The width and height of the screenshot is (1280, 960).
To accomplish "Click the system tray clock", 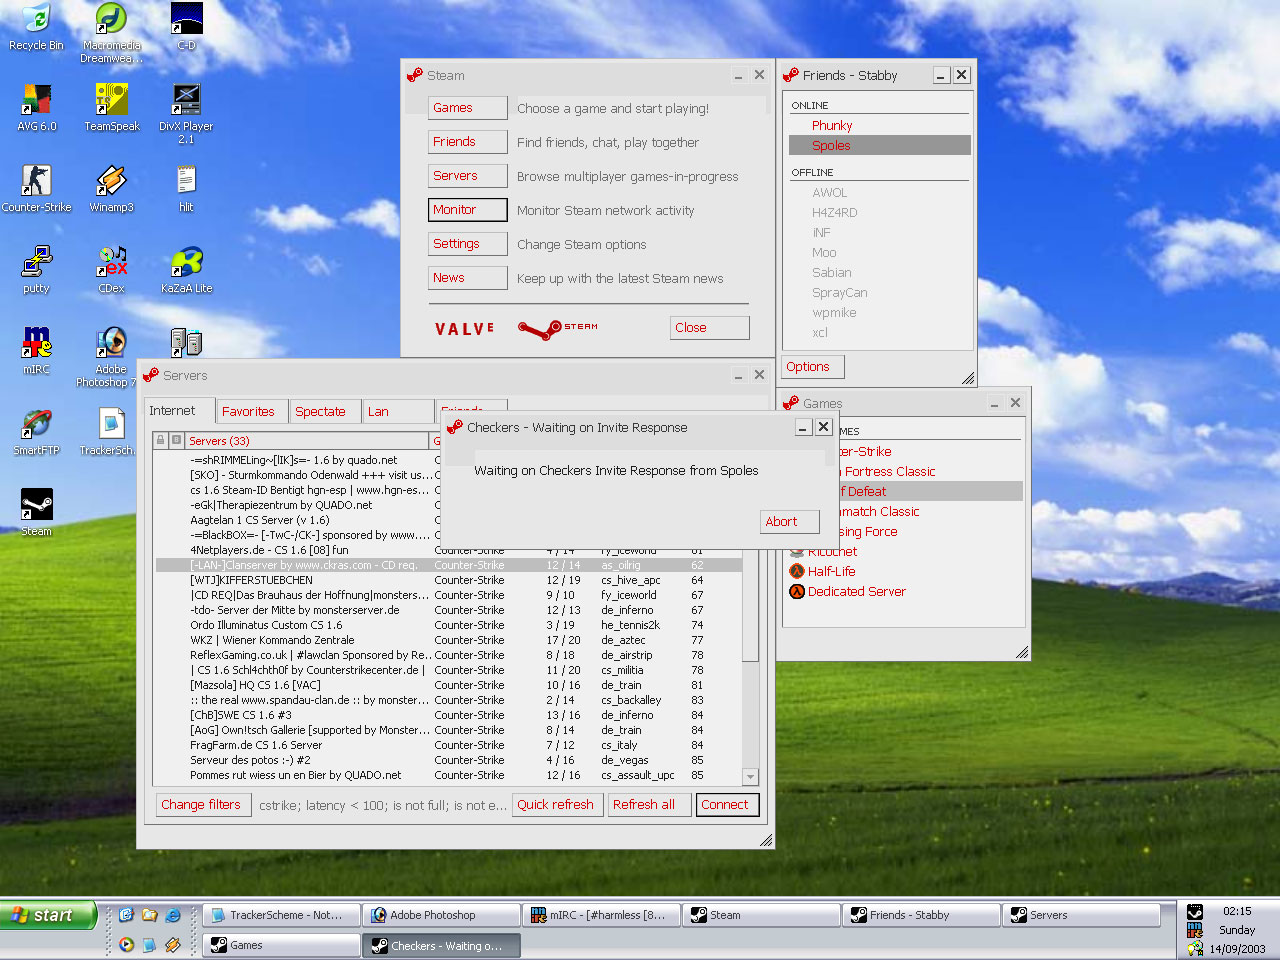I will (x=1237, y=911).
